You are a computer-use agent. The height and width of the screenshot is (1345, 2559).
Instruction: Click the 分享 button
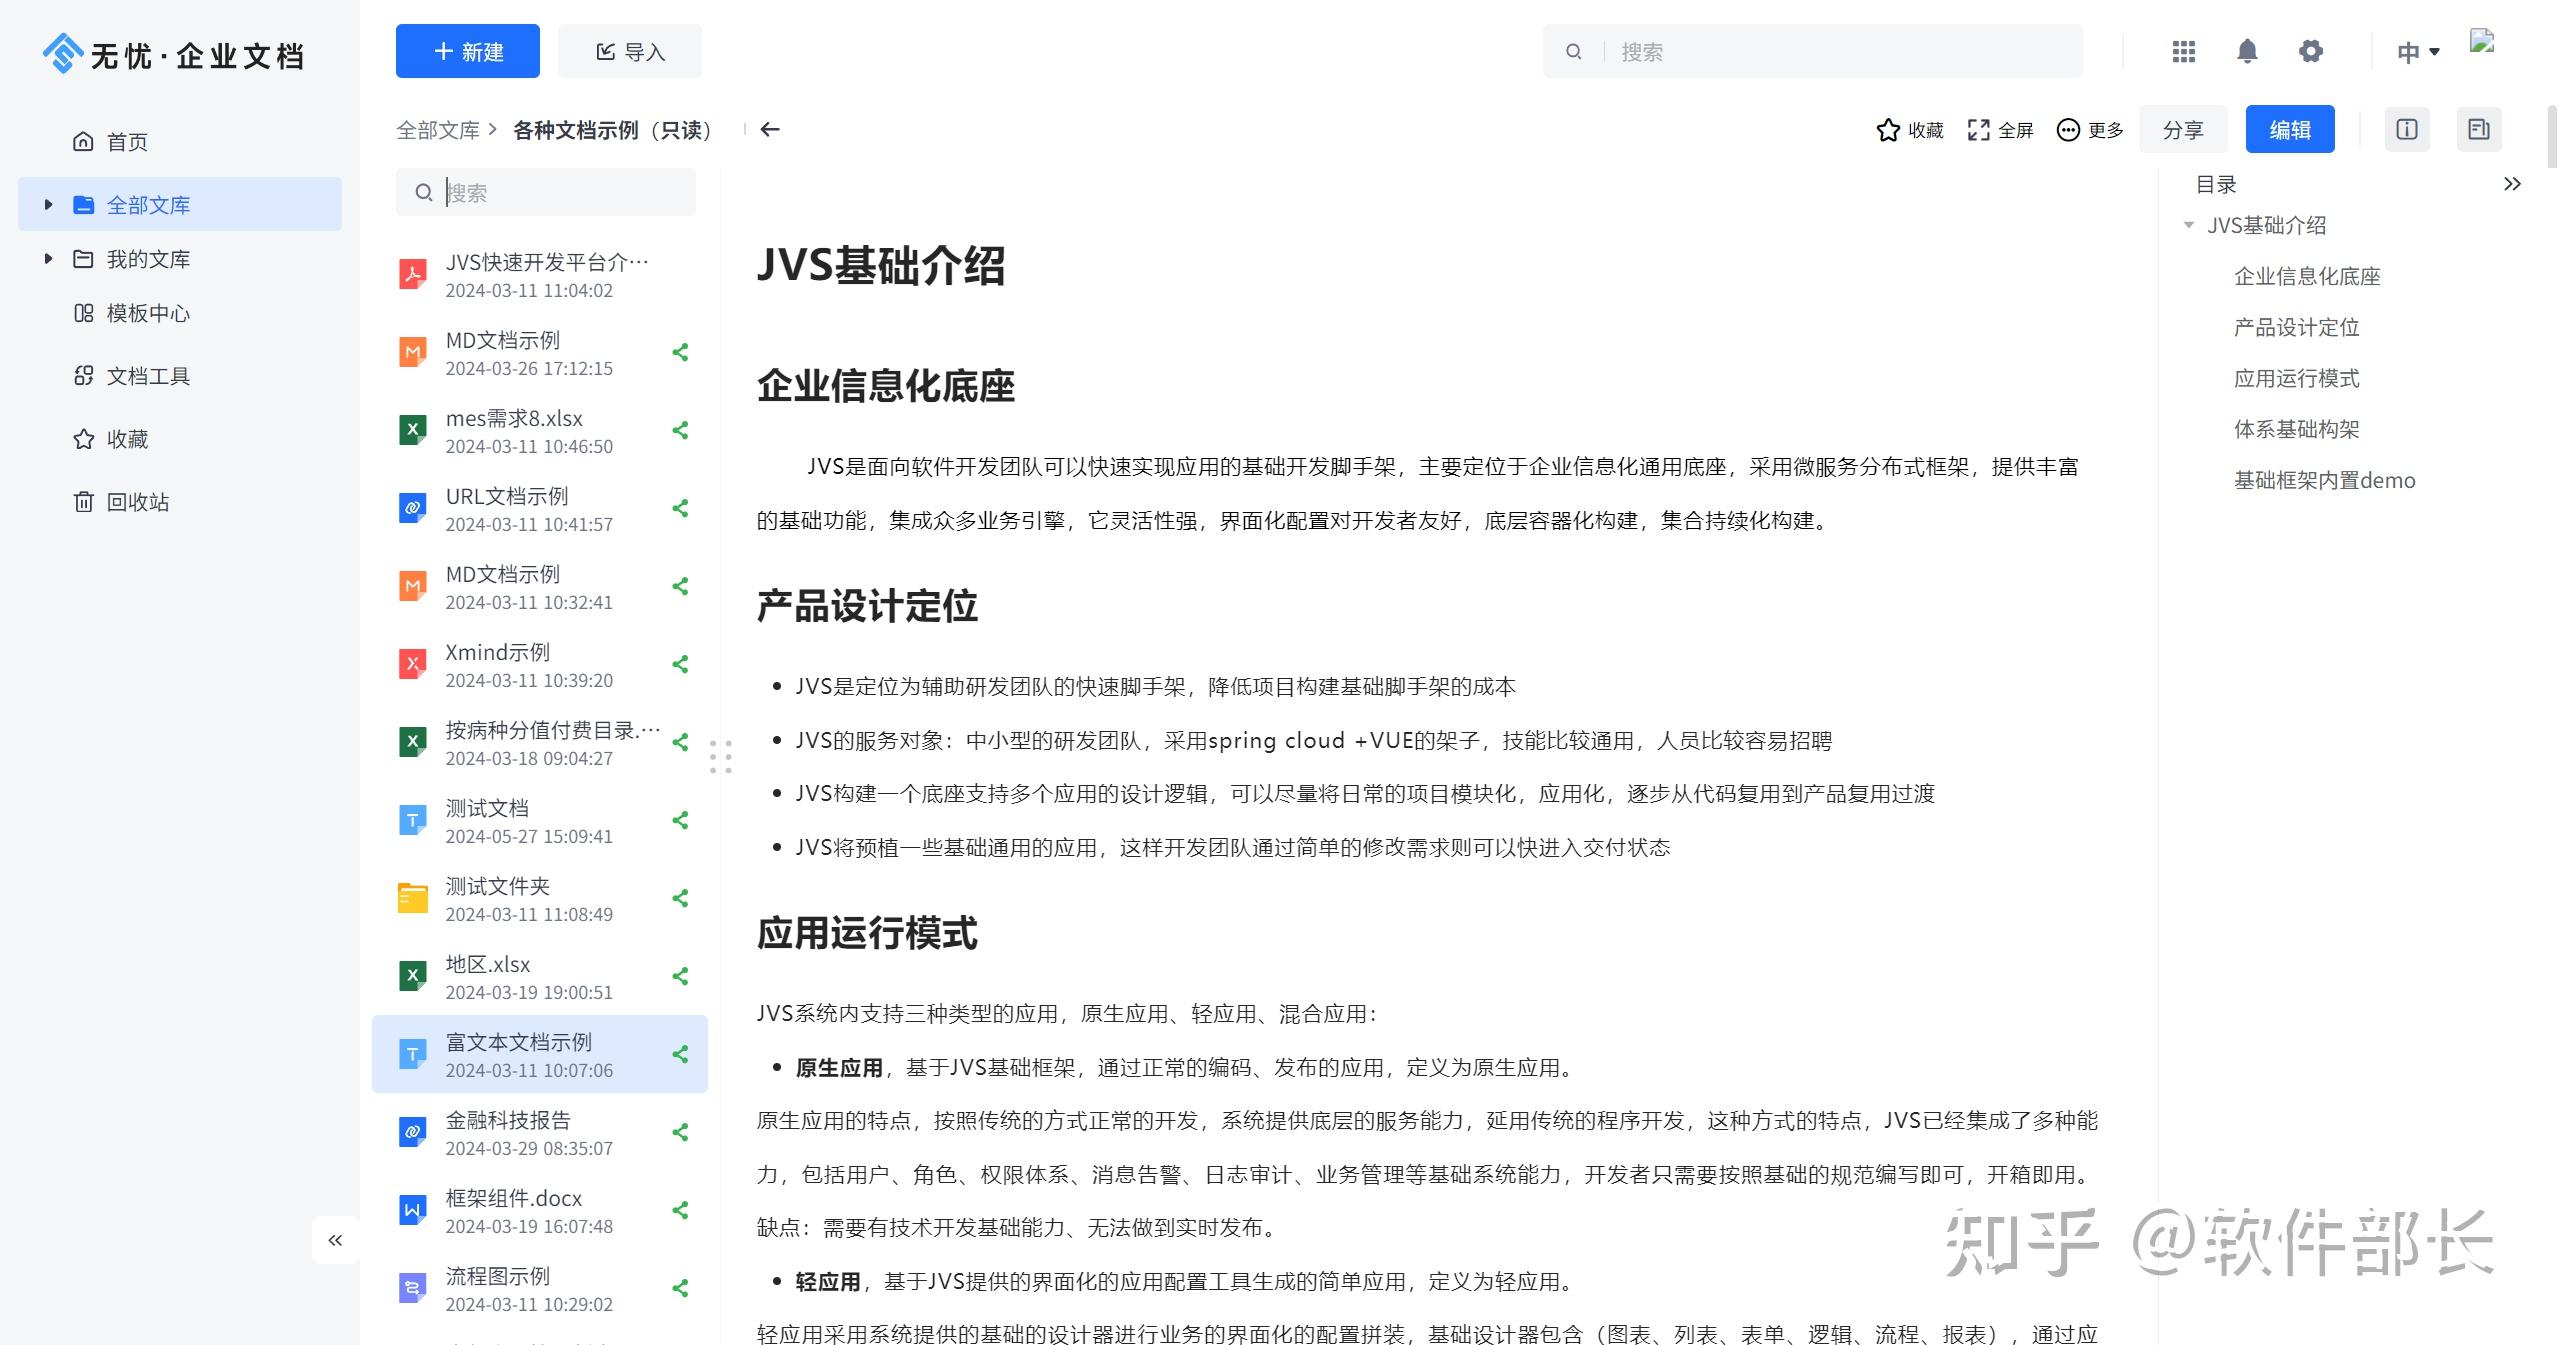point(2183,129)
